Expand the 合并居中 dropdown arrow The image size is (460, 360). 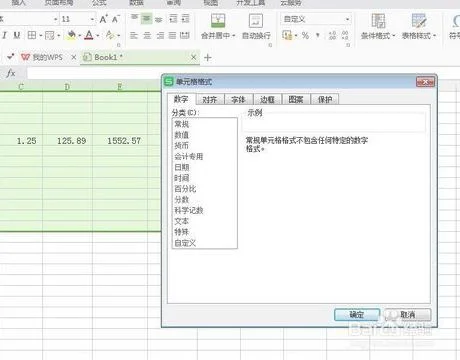click(234, 35)
